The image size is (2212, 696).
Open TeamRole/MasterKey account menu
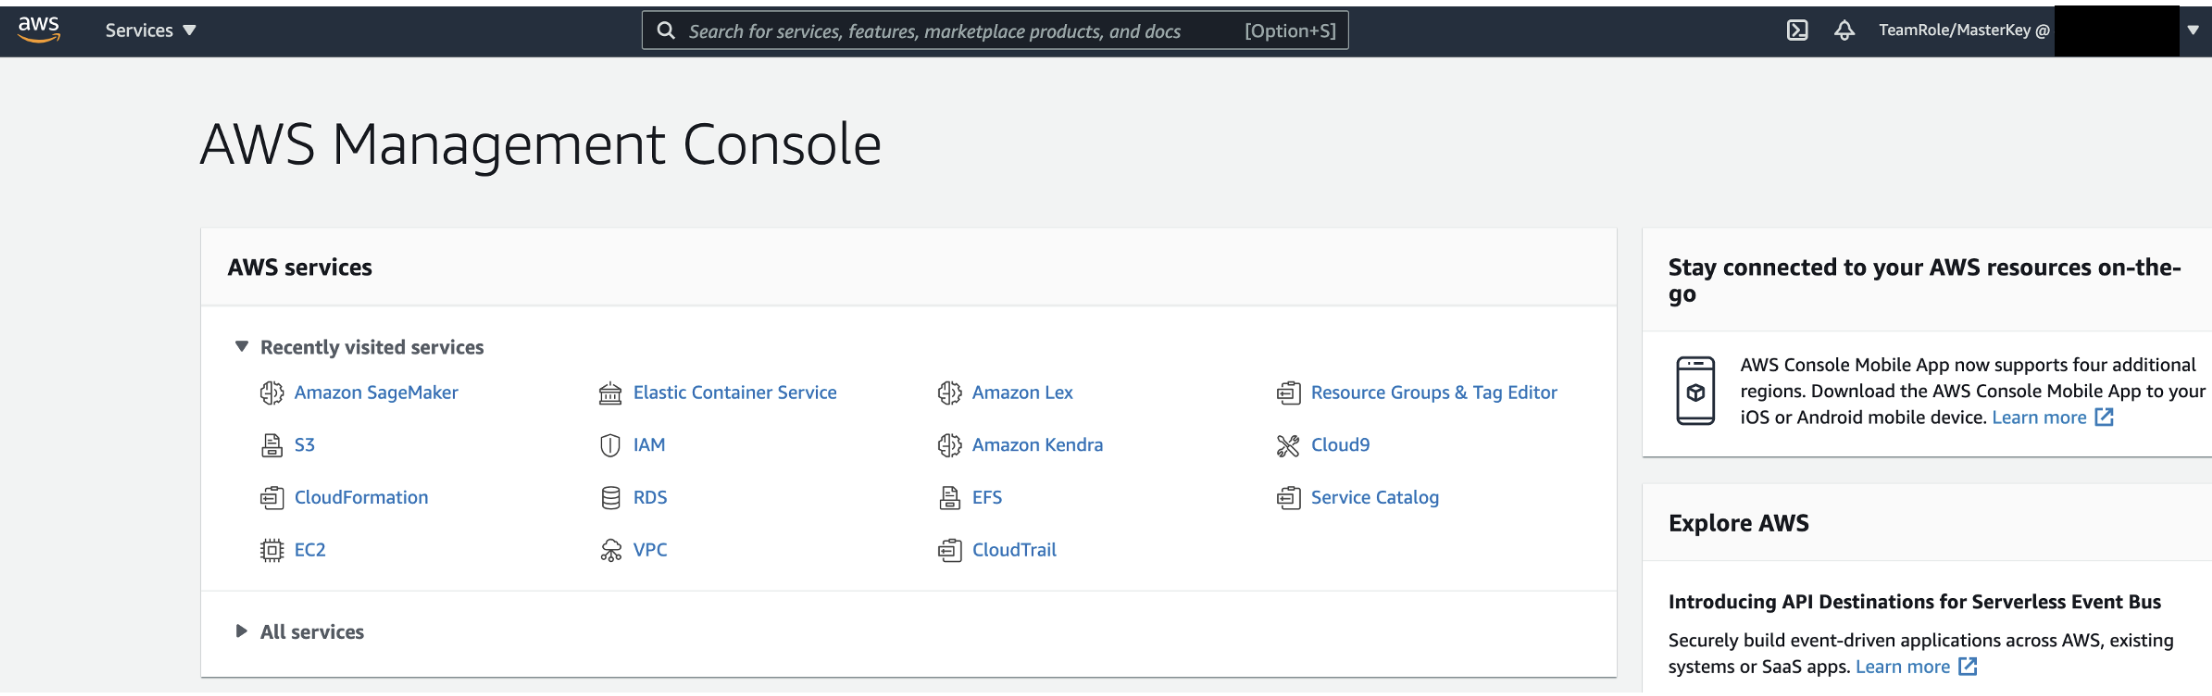1963,30
